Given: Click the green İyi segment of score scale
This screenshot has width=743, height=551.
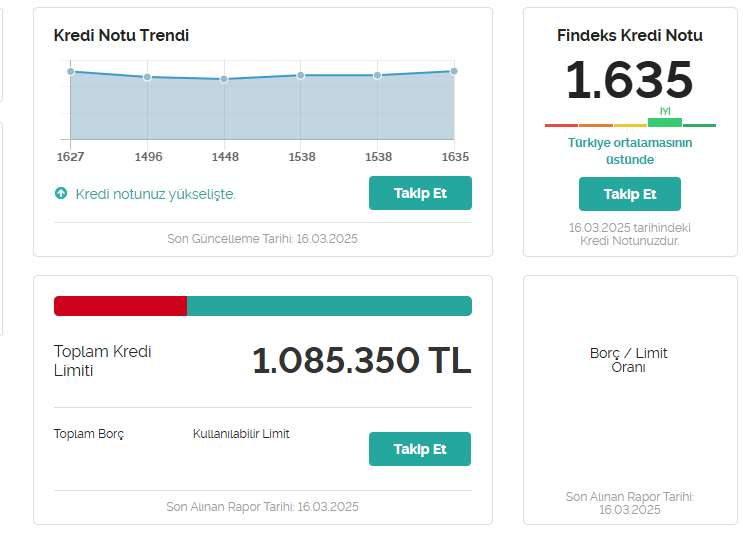Looking at the screenshot, I should coord(665,122).
